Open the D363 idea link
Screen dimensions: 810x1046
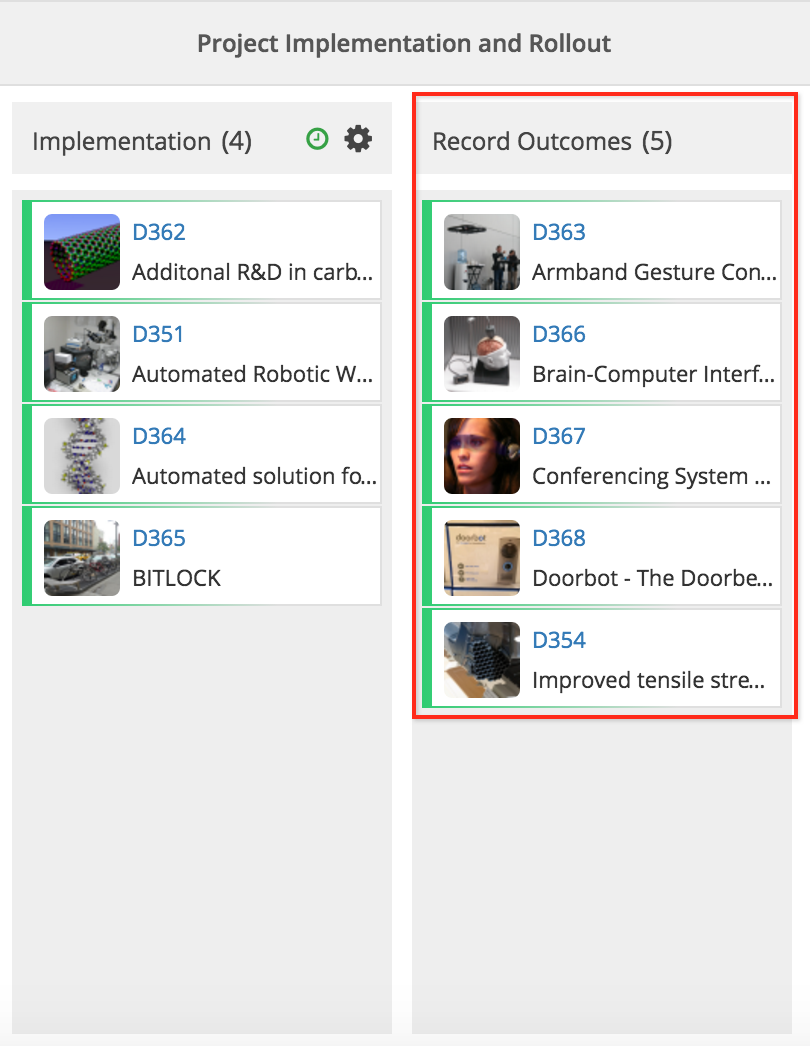[559, 232]
